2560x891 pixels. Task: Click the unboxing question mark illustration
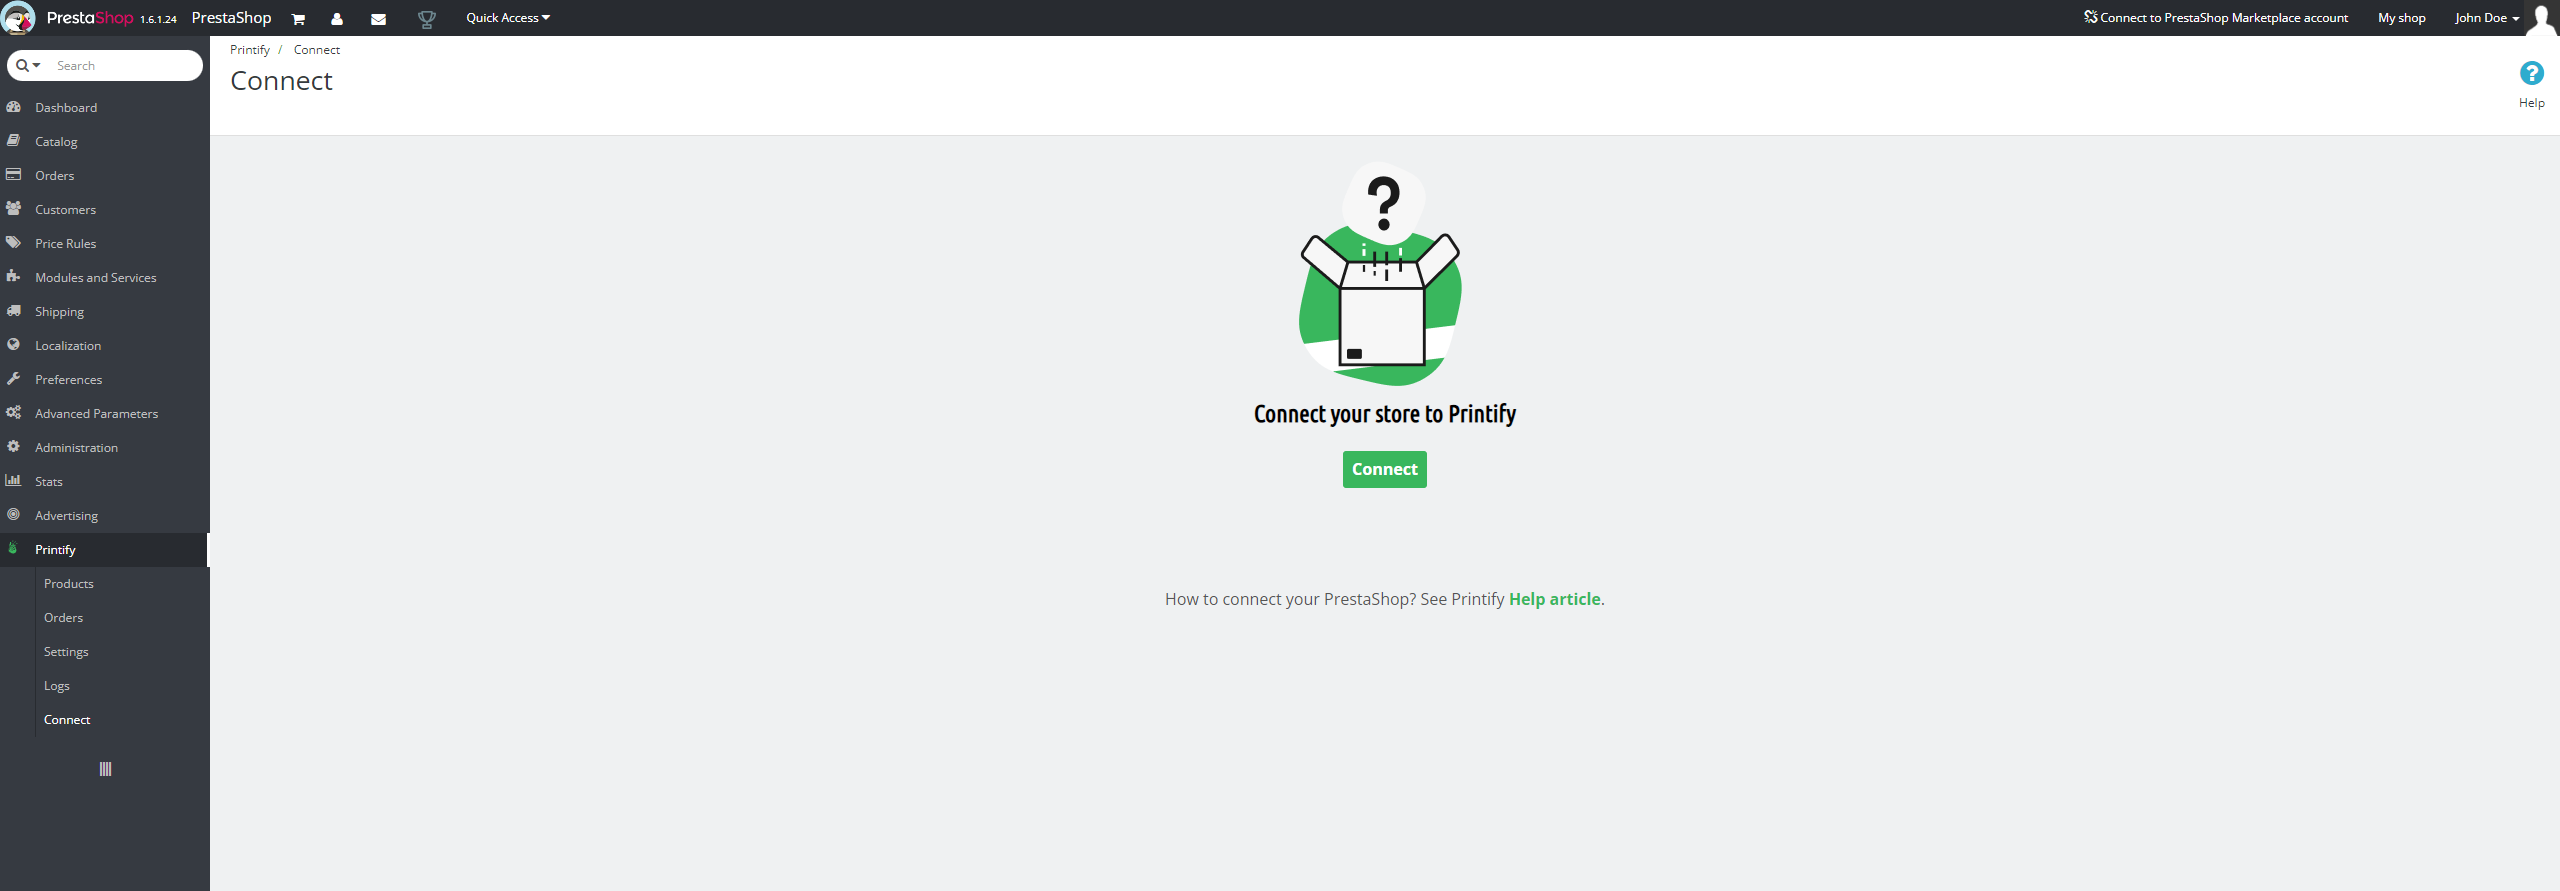(1381, 273)
